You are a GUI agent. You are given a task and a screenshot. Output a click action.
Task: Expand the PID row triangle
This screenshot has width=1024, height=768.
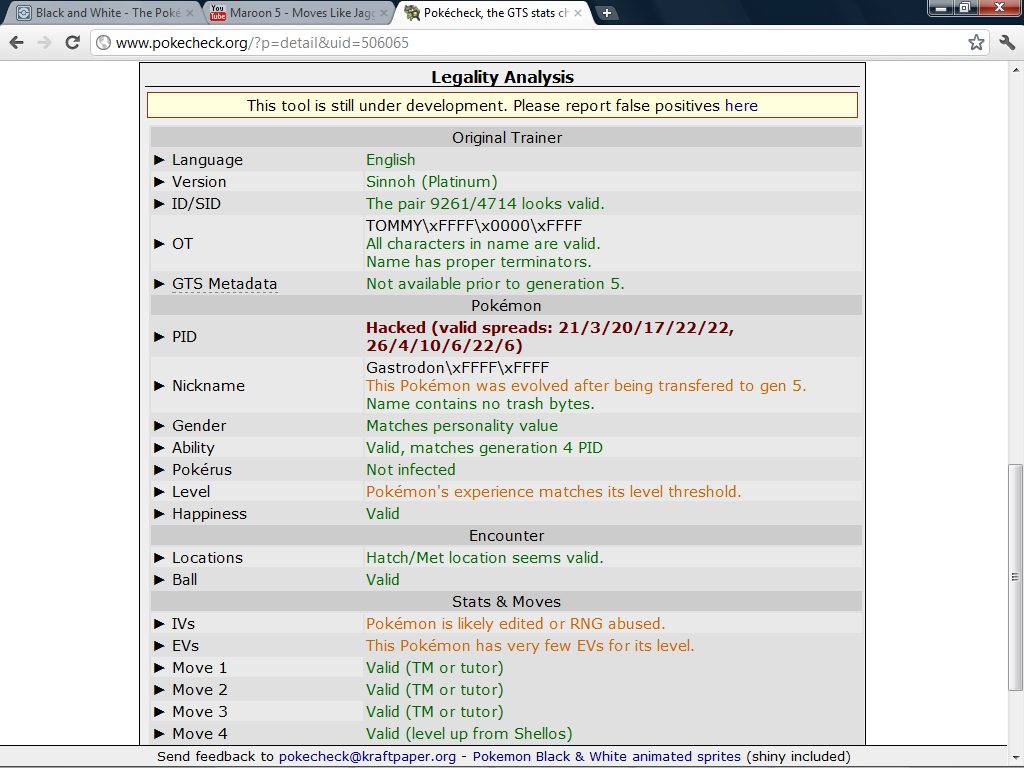pos(159,337)
